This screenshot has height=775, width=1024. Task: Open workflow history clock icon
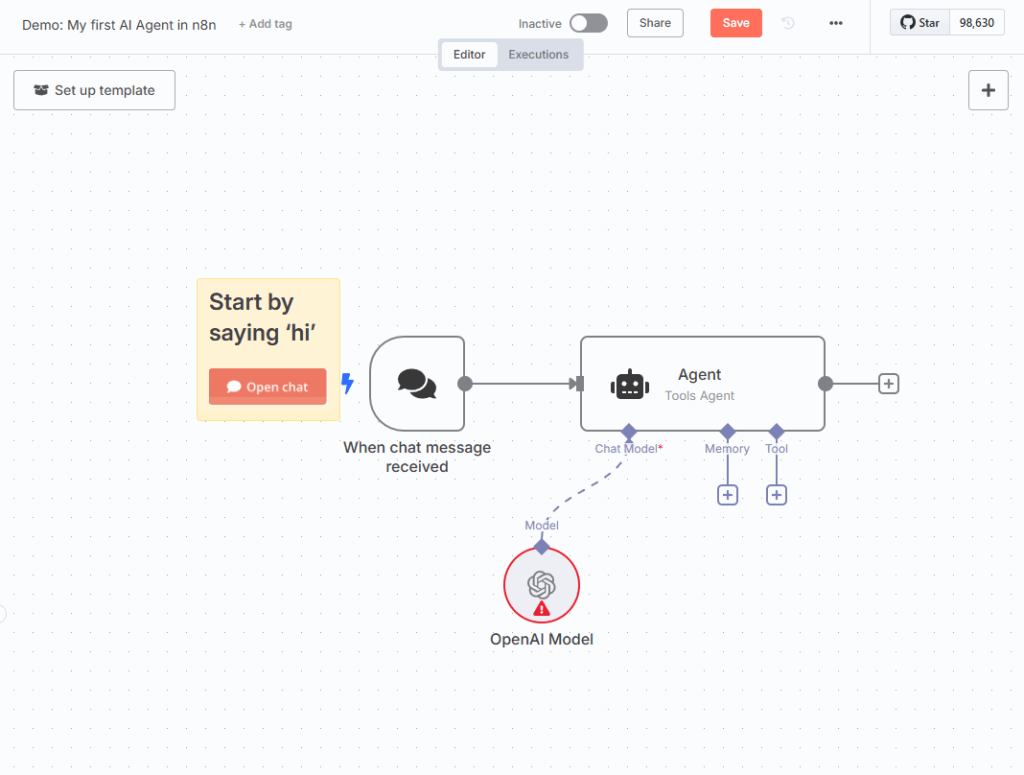788,23
